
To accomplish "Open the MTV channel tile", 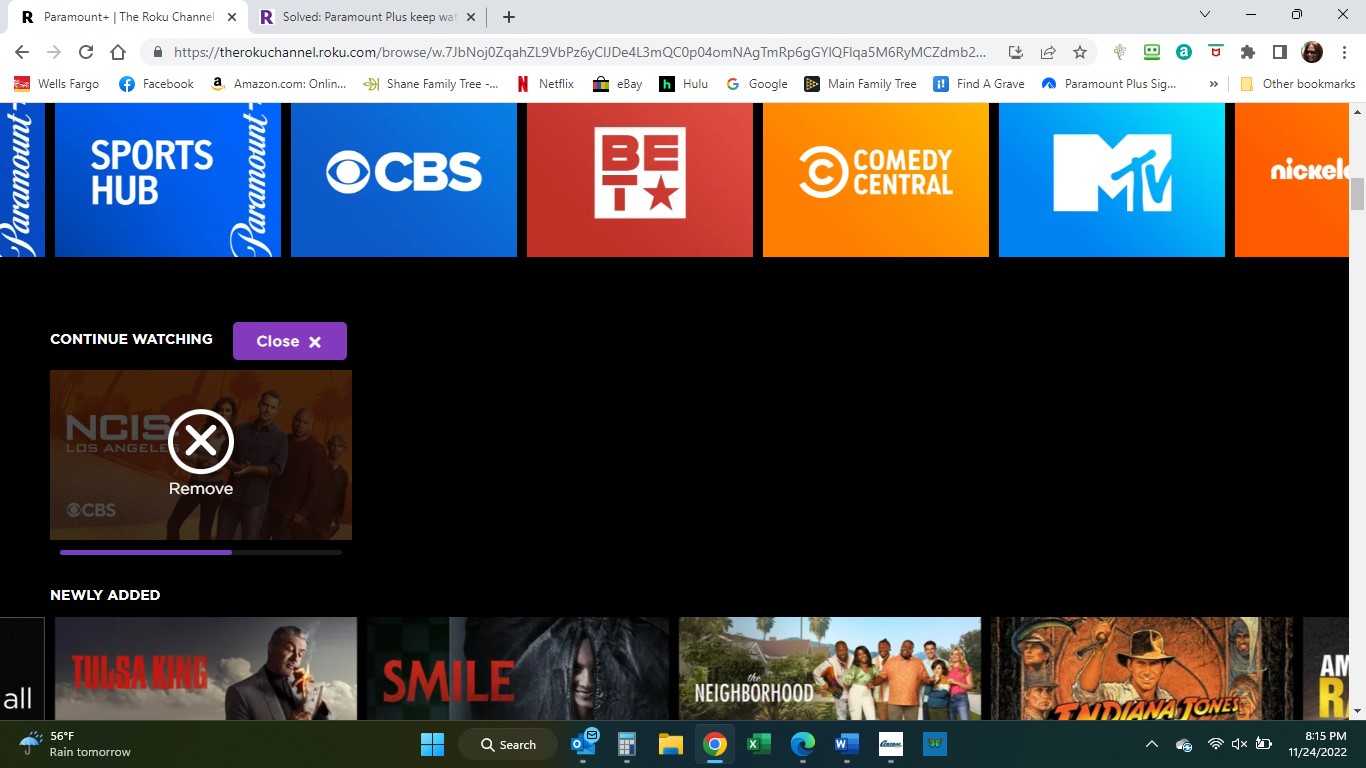I will [1112, 180].
